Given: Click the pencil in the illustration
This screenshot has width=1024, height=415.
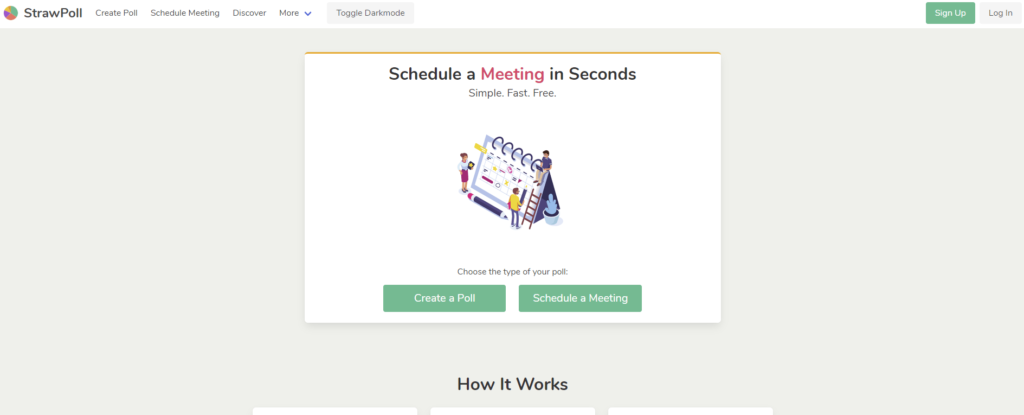Looking at the screenshot, I should (489, 203).
